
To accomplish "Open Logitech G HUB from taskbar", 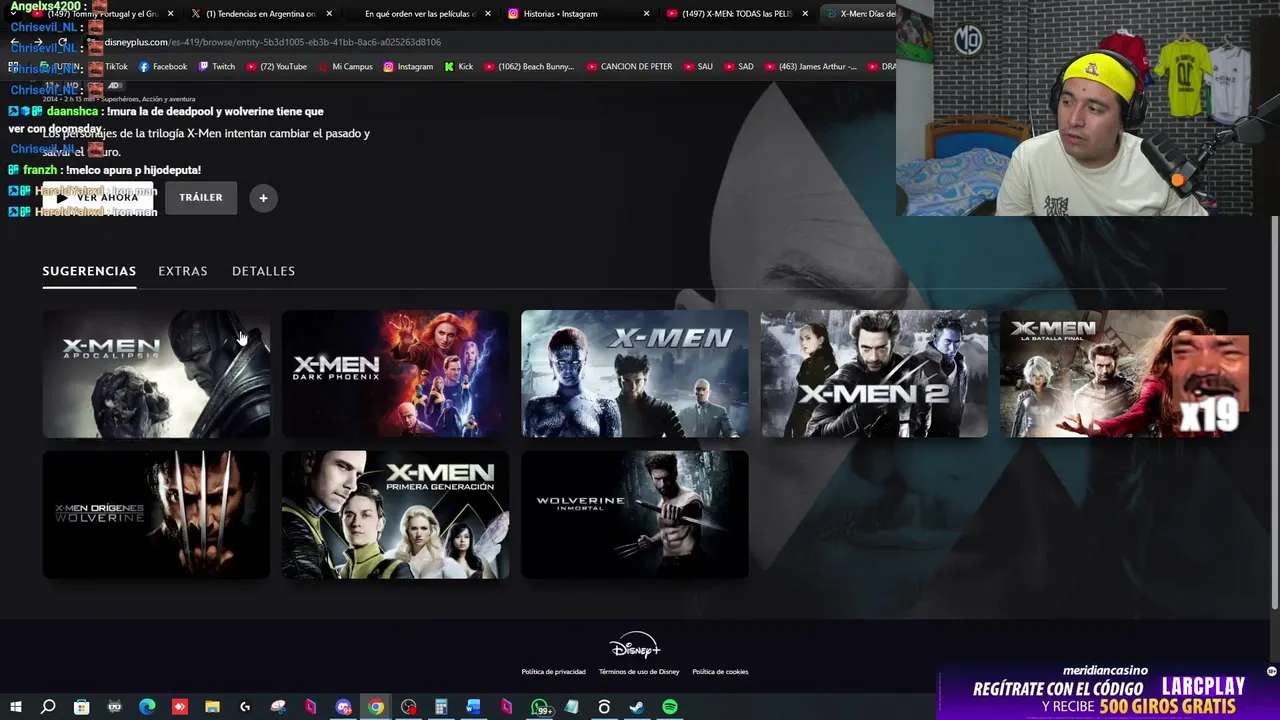I will click(245, 707).
